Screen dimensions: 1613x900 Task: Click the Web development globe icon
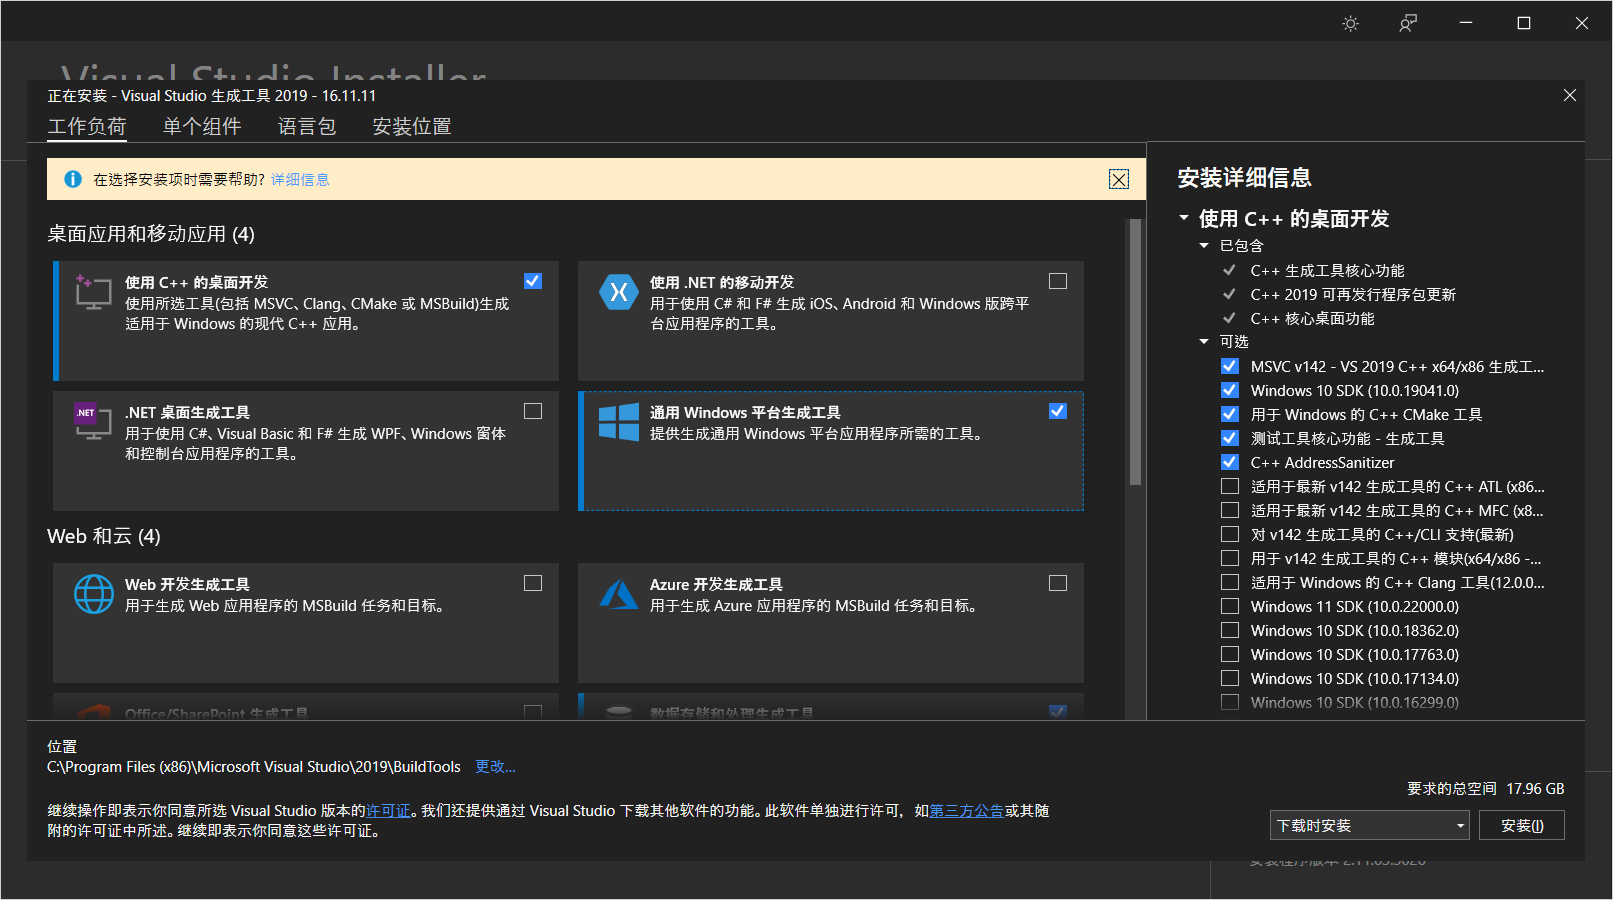pyautogui.click(x=94, y=594)
